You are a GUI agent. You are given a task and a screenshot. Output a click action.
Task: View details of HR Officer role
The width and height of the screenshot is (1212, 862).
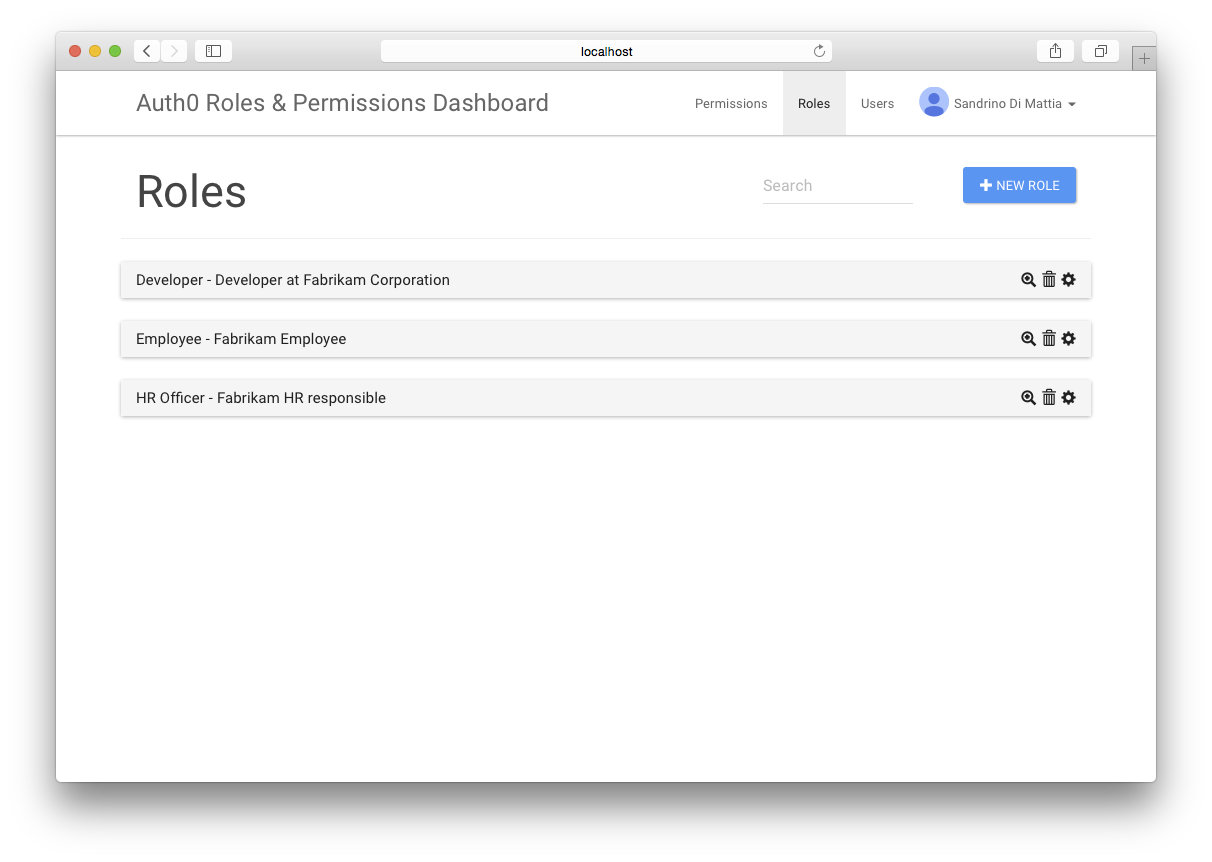pos(1028,398)
